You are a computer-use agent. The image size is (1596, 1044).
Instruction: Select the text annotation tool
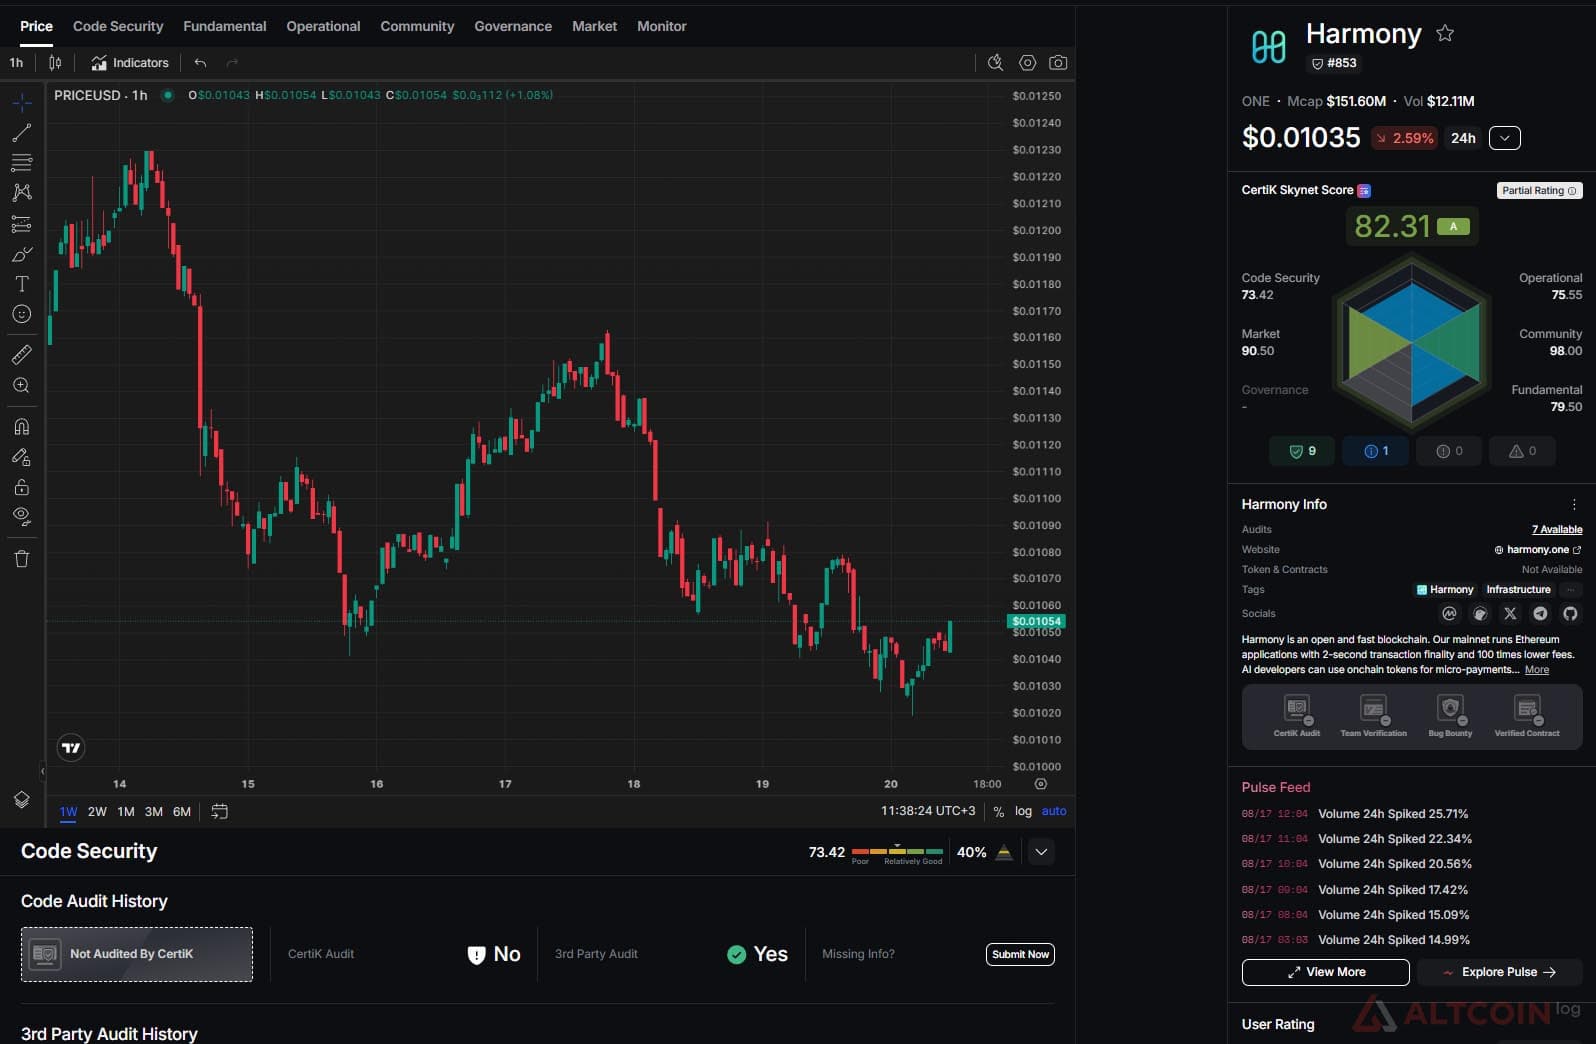[22, 284]
